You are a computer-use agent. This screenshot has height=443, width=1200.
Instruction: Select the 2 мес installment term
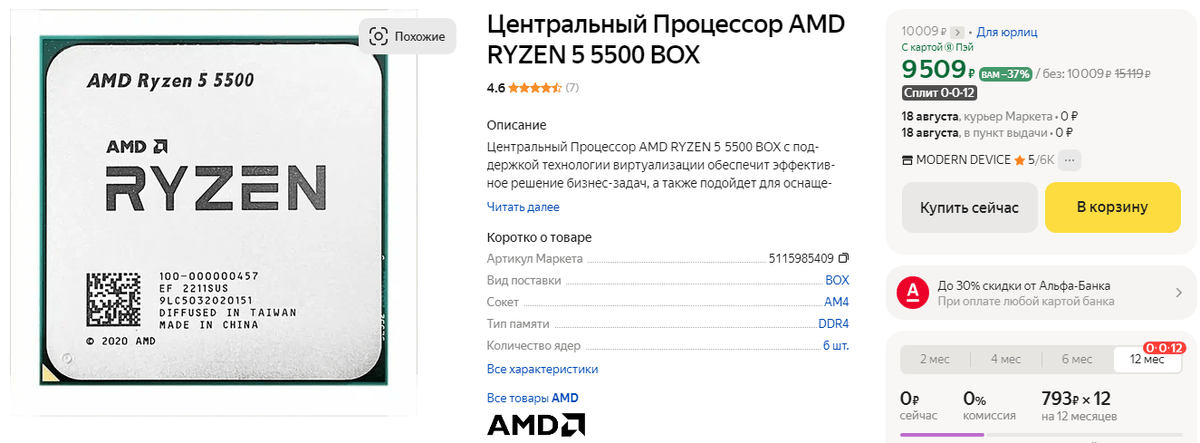coord(935,359)
